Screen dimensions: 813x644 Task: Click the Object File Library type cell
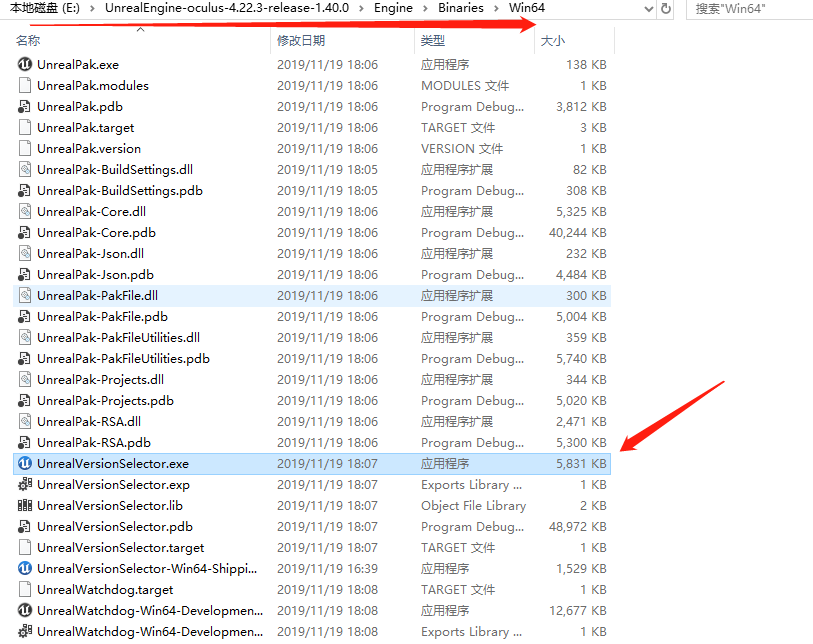(473, 506)
